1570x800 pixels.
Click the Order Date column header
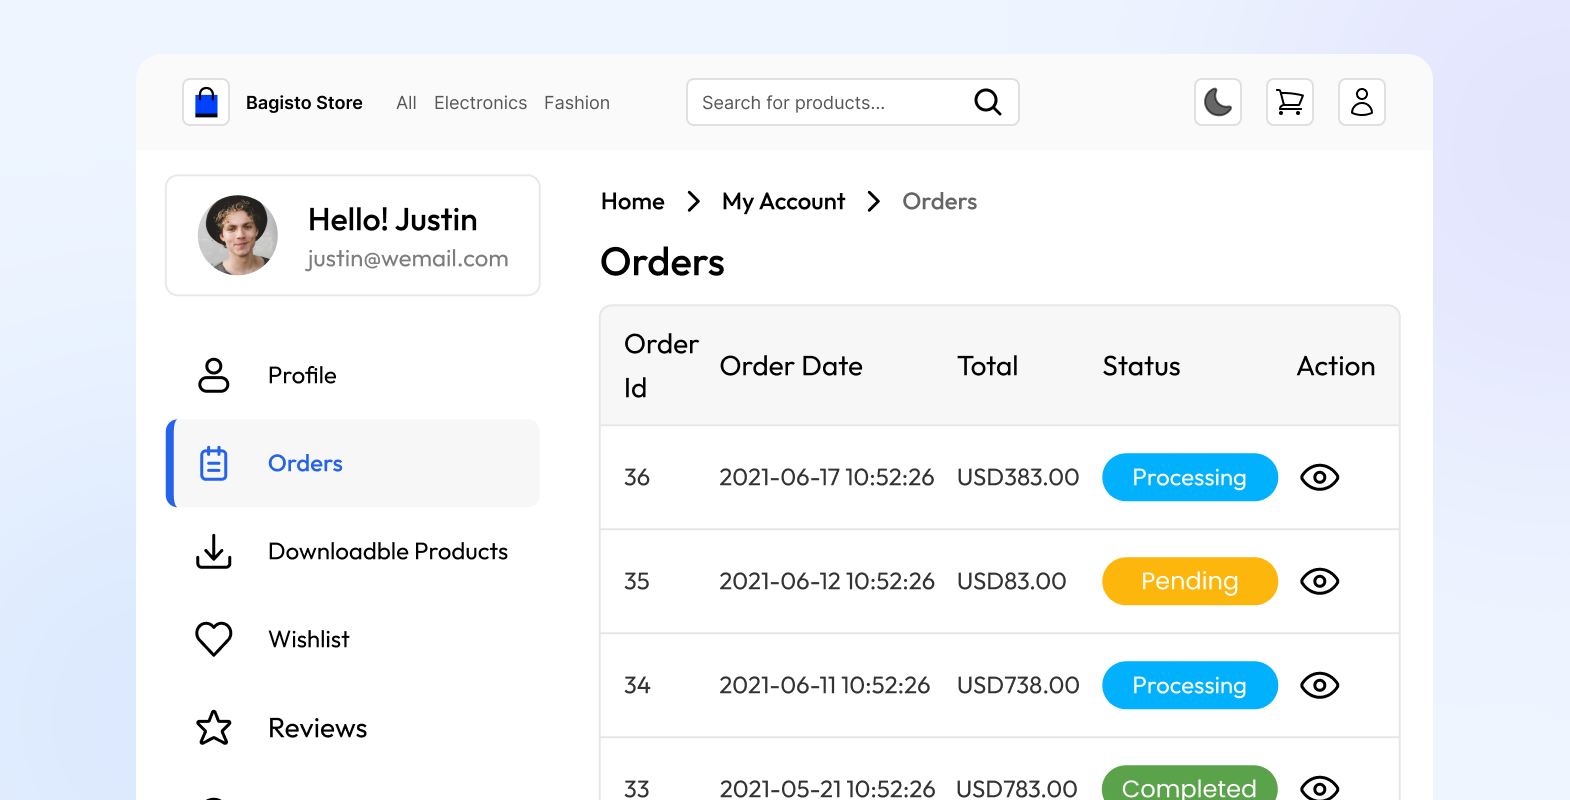791,366
